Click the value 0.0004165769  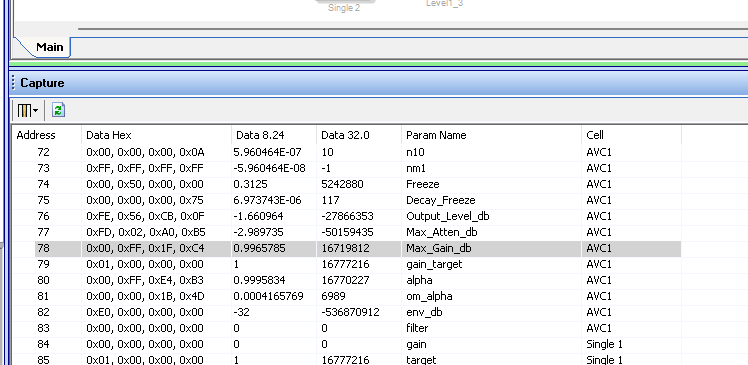pyautogui.click(x=268, y=296)
